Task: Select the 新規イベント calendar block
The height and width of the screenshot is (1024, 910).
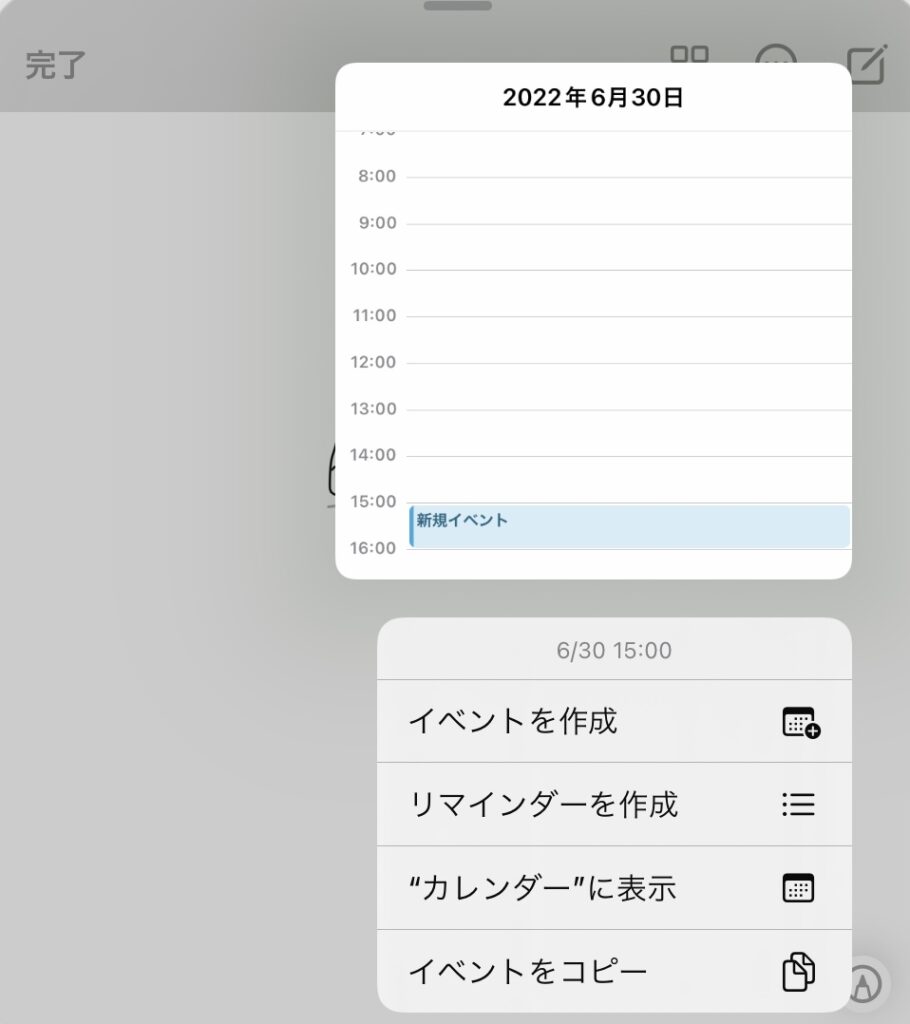Action: [630, 526]
